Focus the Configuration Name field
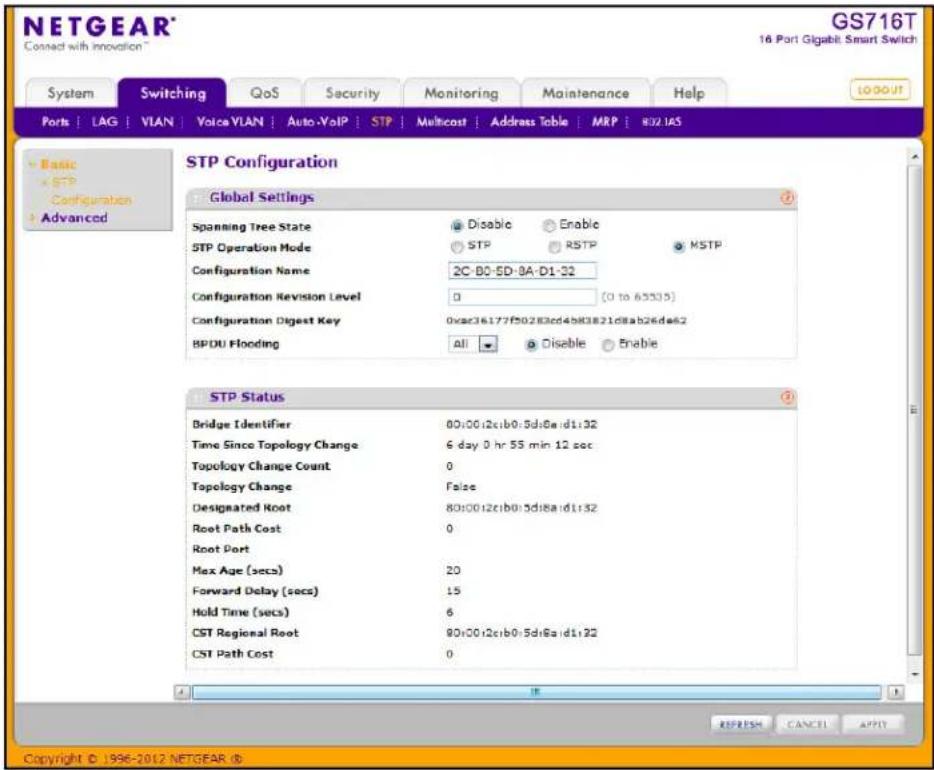 (522, 271)
